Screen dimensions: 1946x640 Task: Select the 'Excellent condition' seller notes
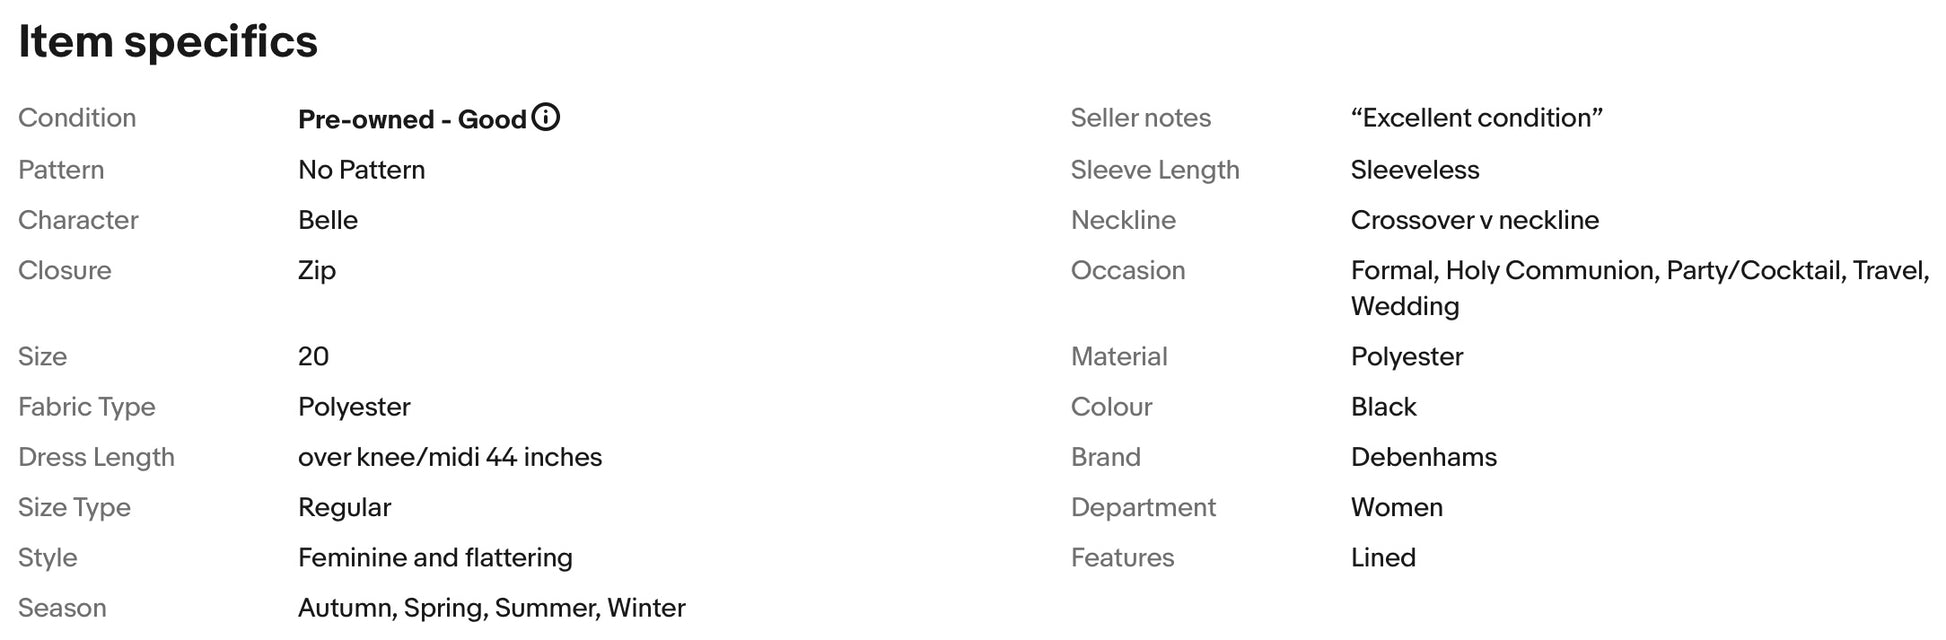coord(1476,118)
